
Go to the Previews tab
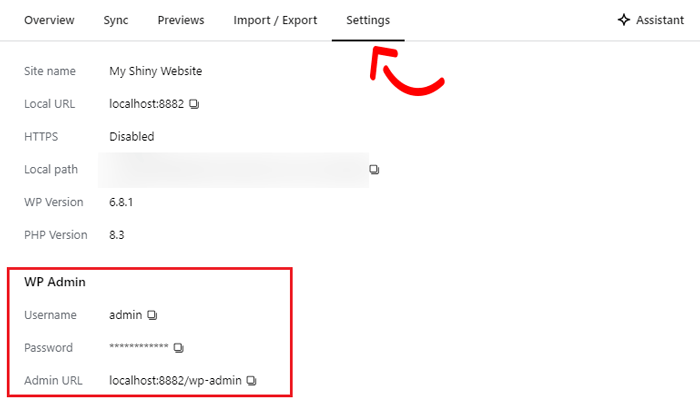(x=181, y=20)
